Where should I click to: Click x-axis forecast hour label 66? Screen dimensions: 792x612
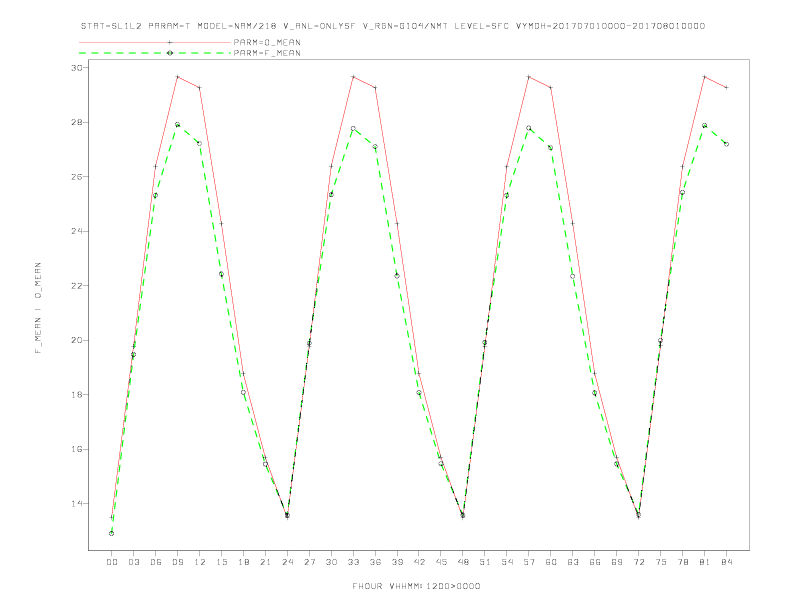pyautogui.click(x=595, y=562)
